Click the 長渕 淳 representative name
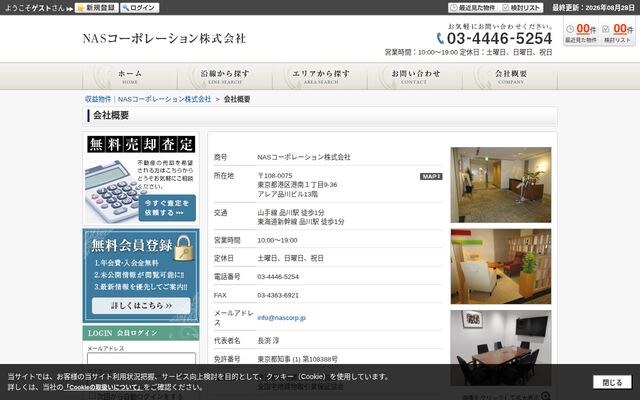This screenshot has width=640, height=400. (x=268, y=340)
